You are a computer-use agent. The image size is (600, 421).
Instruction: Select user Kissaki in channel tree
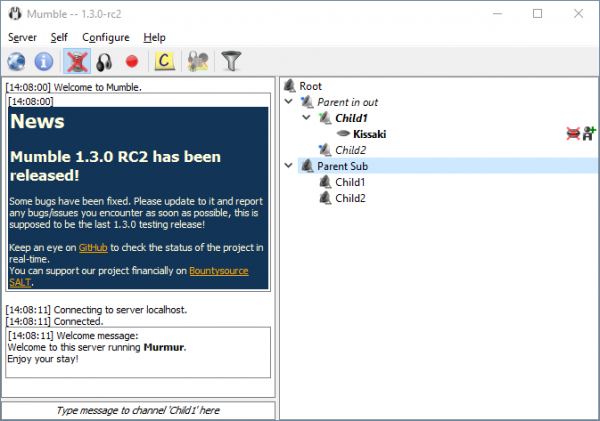369,134
